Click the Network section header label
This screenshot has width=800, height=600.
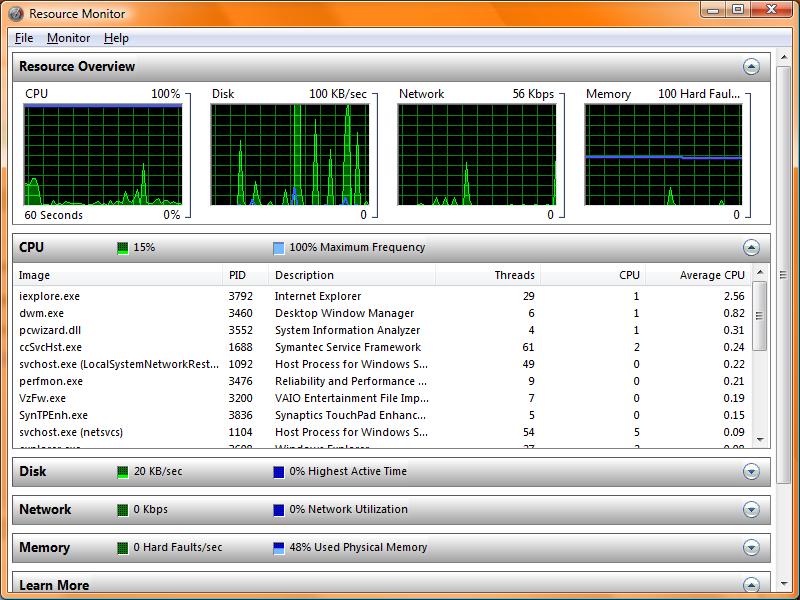point(45,509)
